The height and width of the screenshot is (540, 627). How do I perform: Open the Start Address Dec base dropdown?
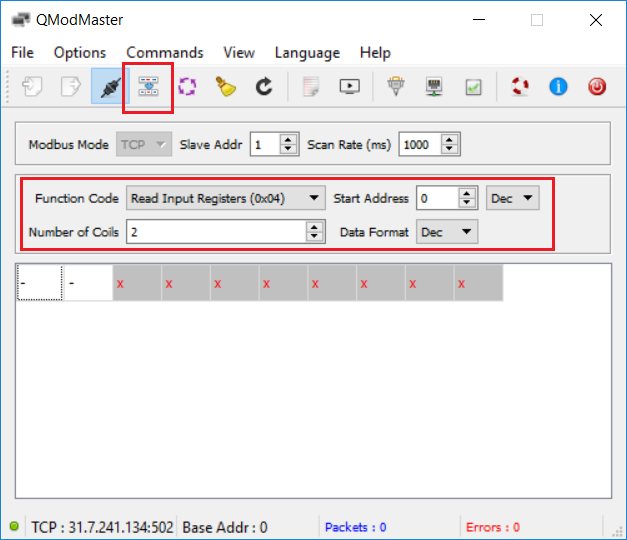click(x=513, y=198)
